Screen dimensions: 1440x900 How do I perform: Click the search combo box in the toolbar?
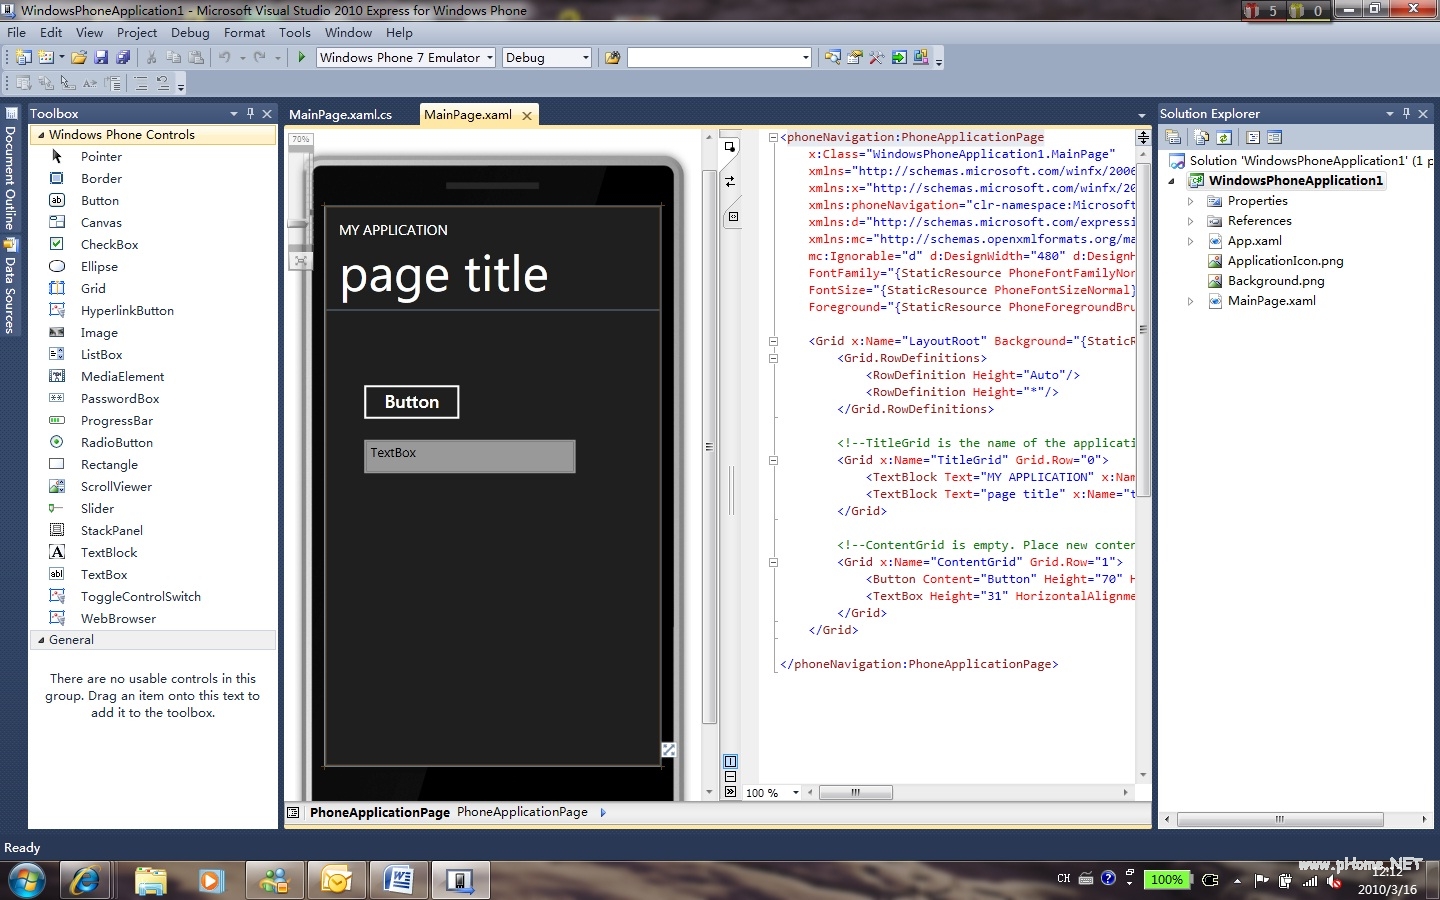(x=719, y=58)
